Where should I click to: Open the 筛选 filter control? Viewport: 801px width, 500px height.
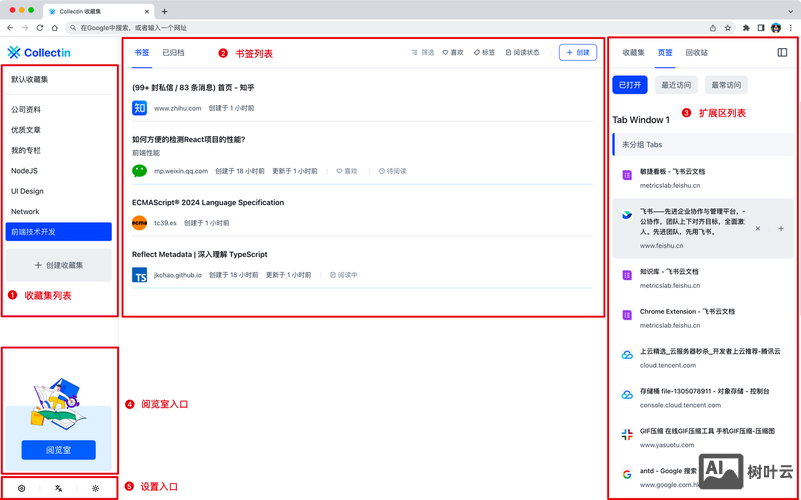click(x=422, y=53)
